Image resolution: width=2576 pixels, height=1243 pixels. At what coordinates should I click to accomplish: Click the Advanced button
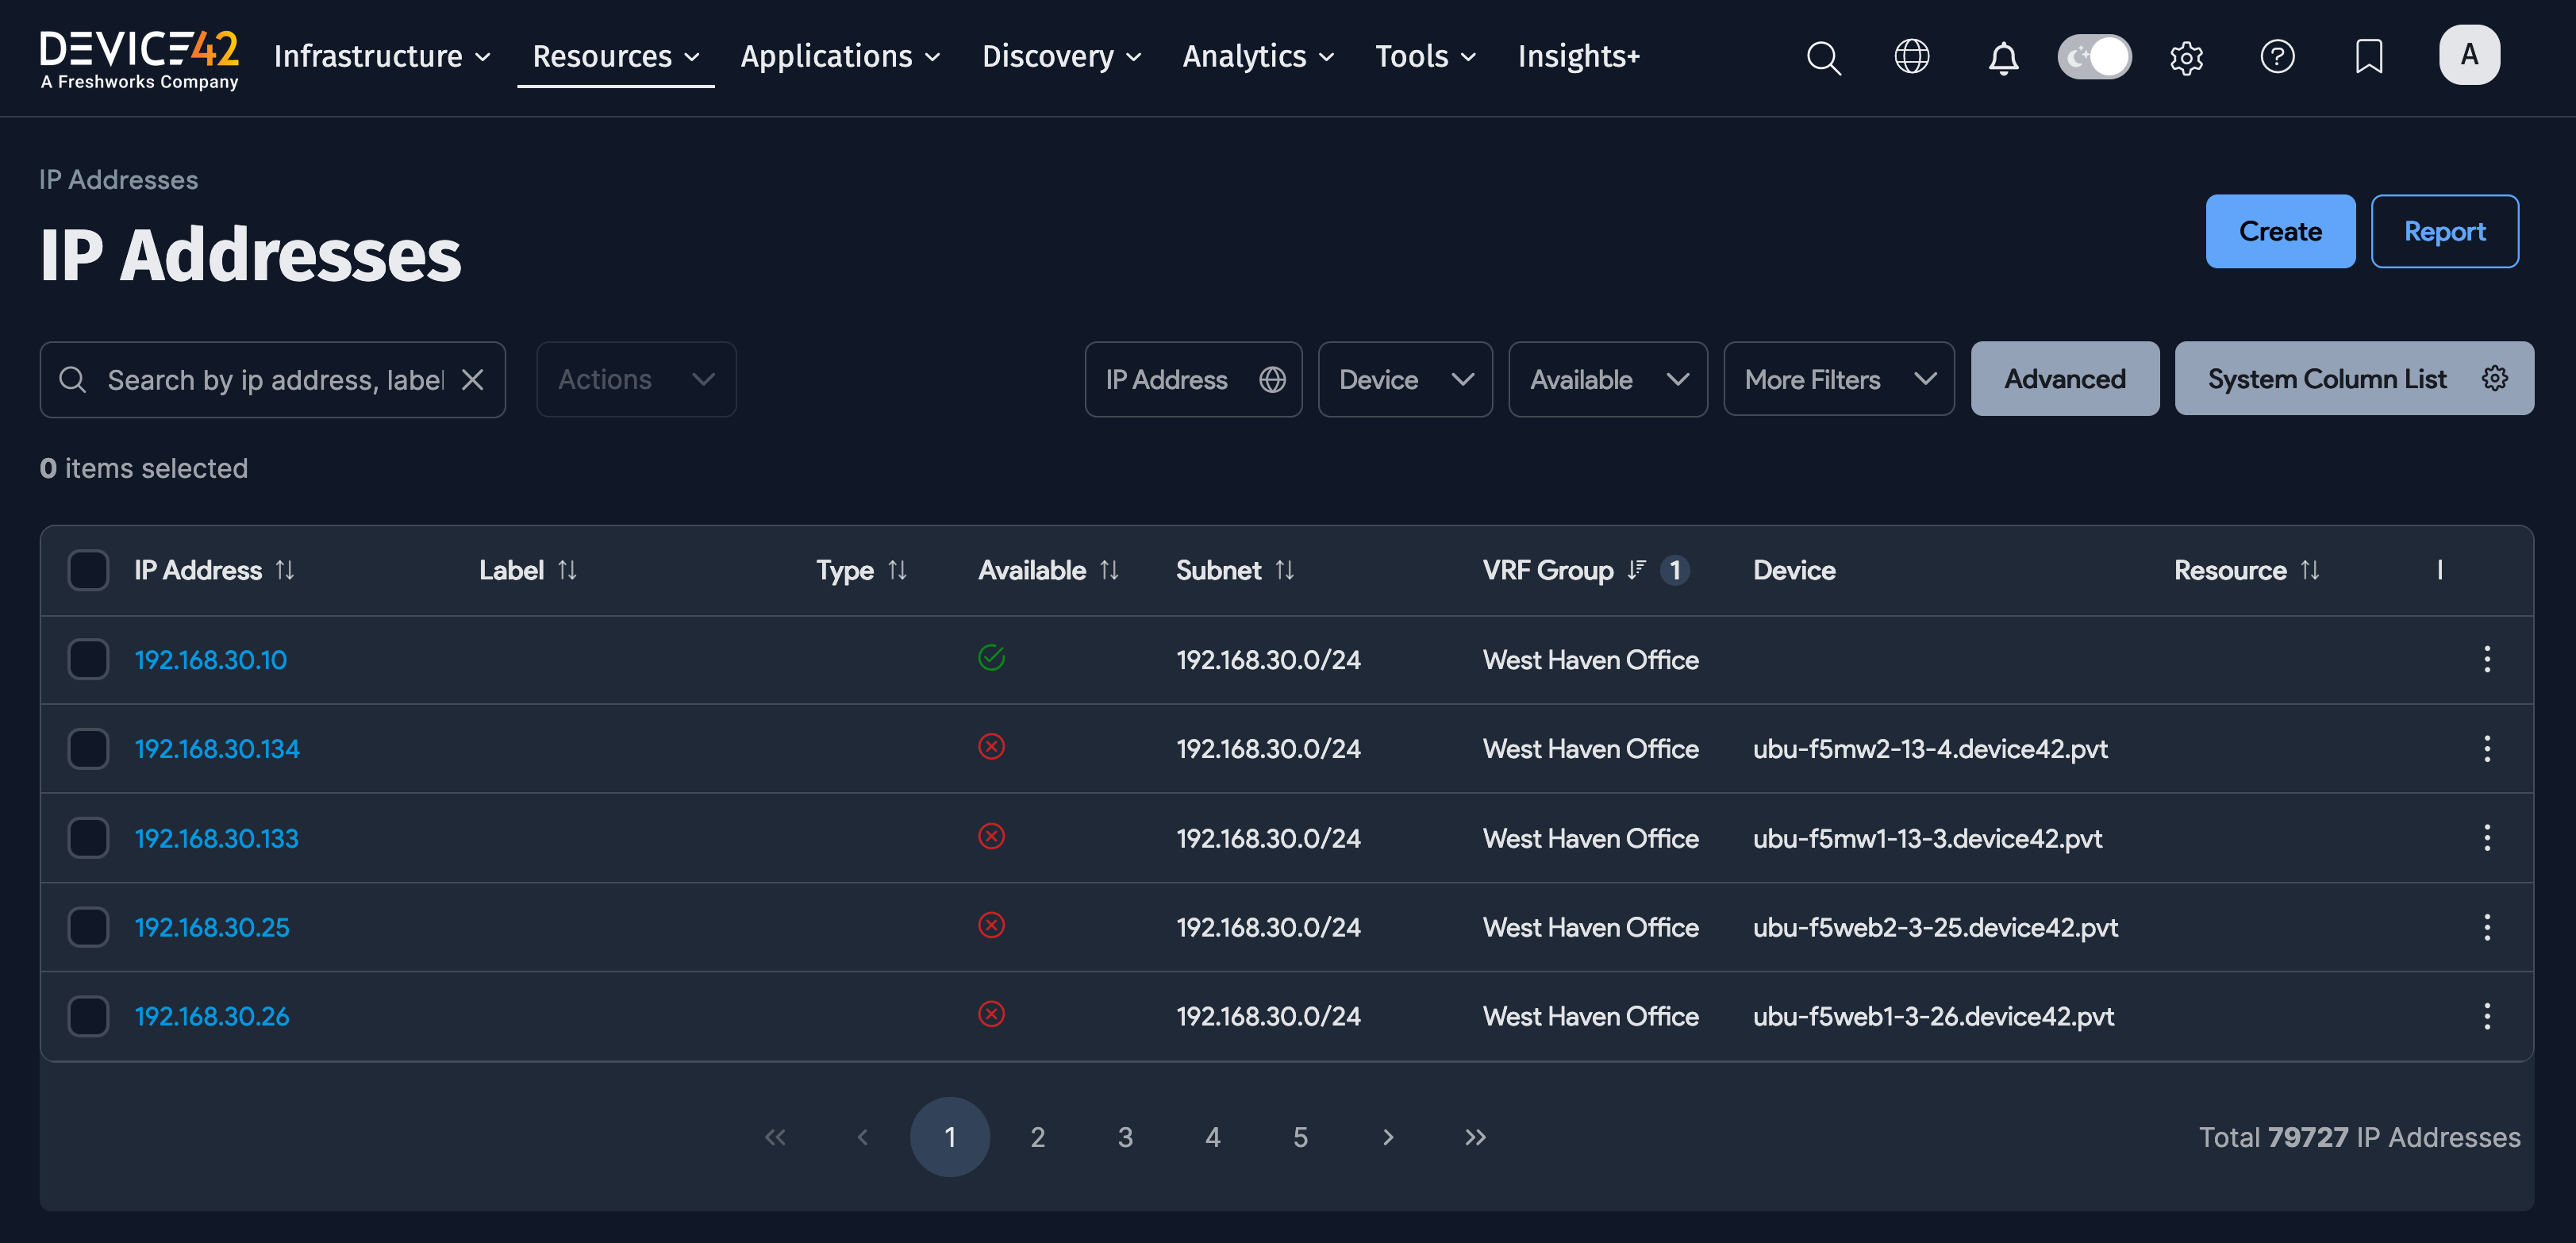2065,379
